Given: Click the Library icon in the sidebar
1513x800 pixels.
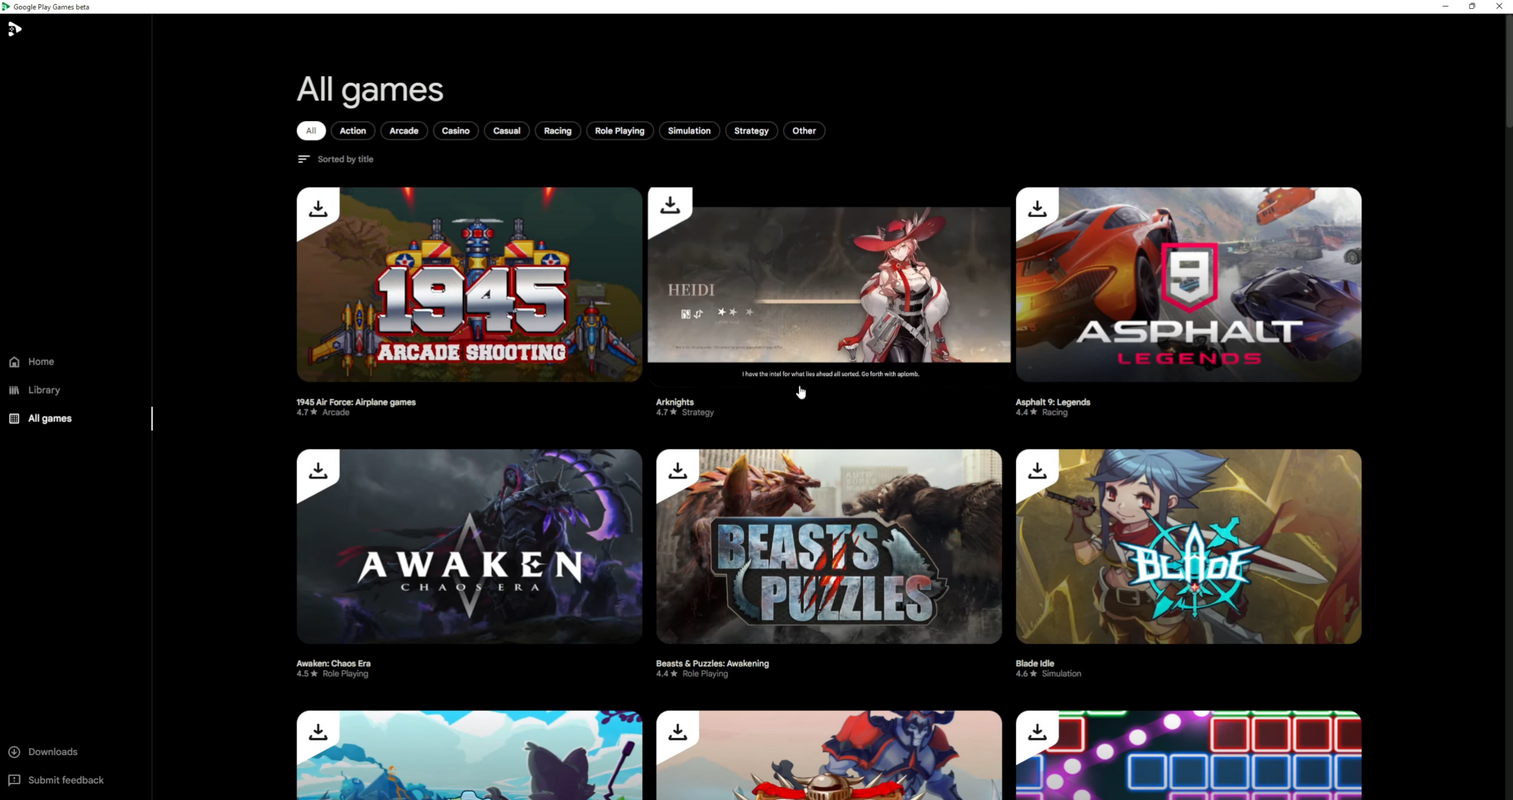Looking at the screenshot, I should coord(14,390).
